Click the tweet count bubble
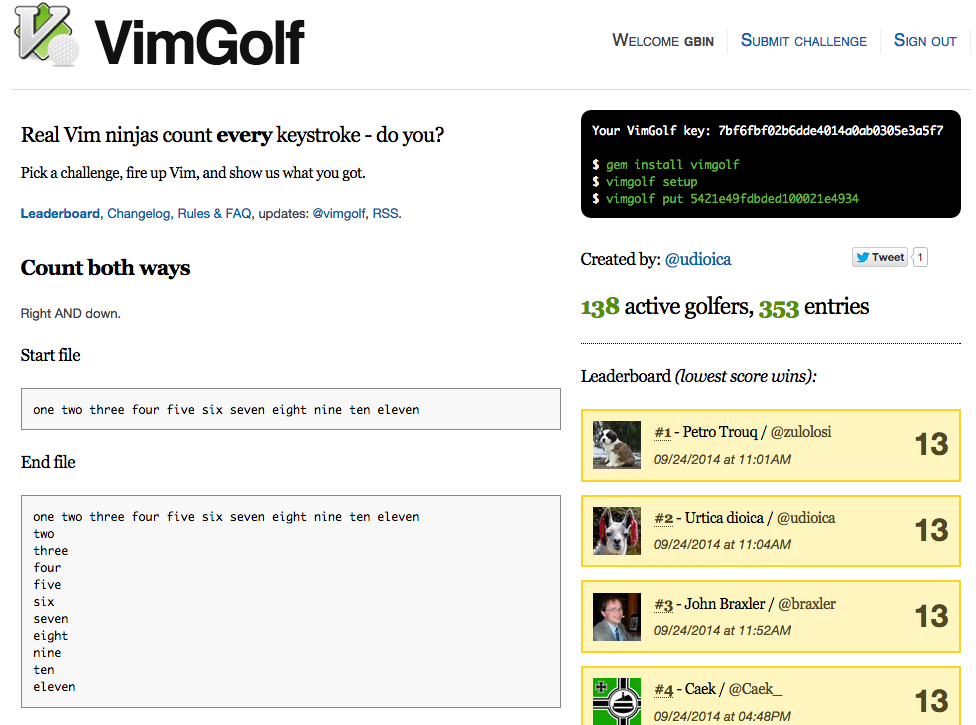Viewport: 976px width, 725px height. tap(920, 257)
